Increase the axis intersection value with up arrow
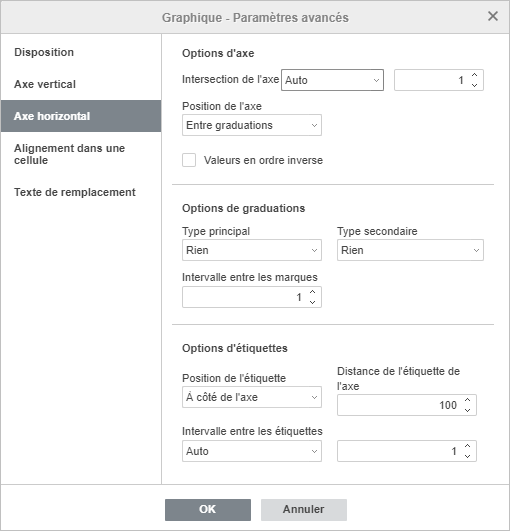510x531 pixels. (x=474, y=75)
